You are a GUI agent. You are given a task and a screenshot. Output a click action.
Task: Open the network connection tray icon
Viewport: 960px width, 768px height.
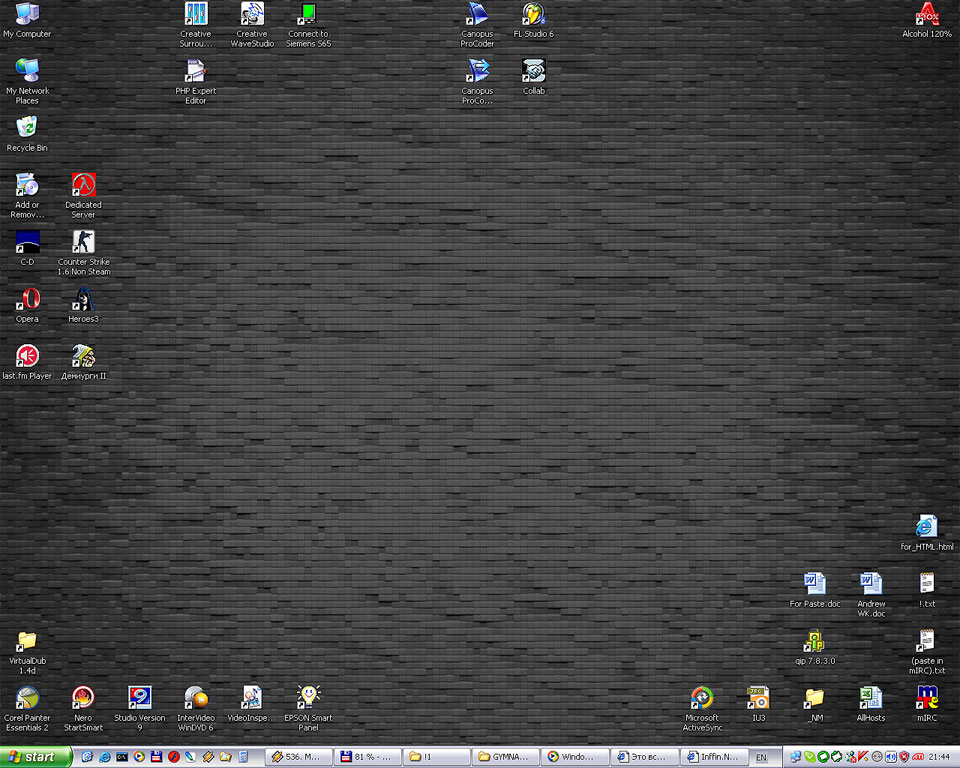pos(796,757)
